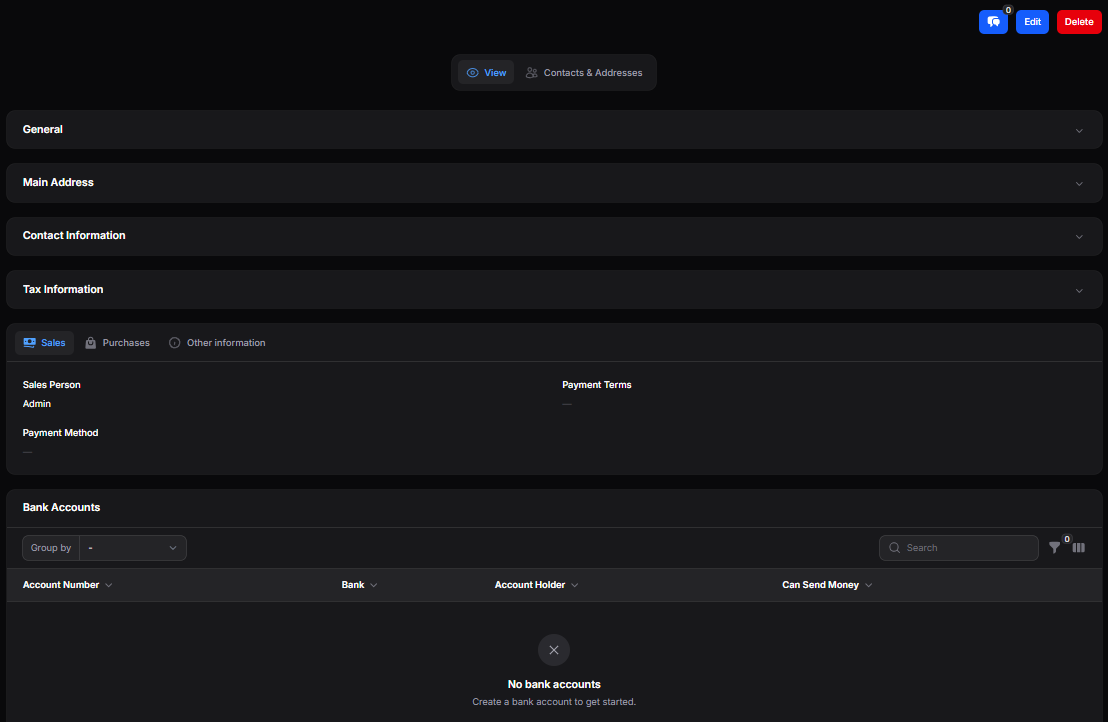Click the Tax Information section title

(63, 289)
